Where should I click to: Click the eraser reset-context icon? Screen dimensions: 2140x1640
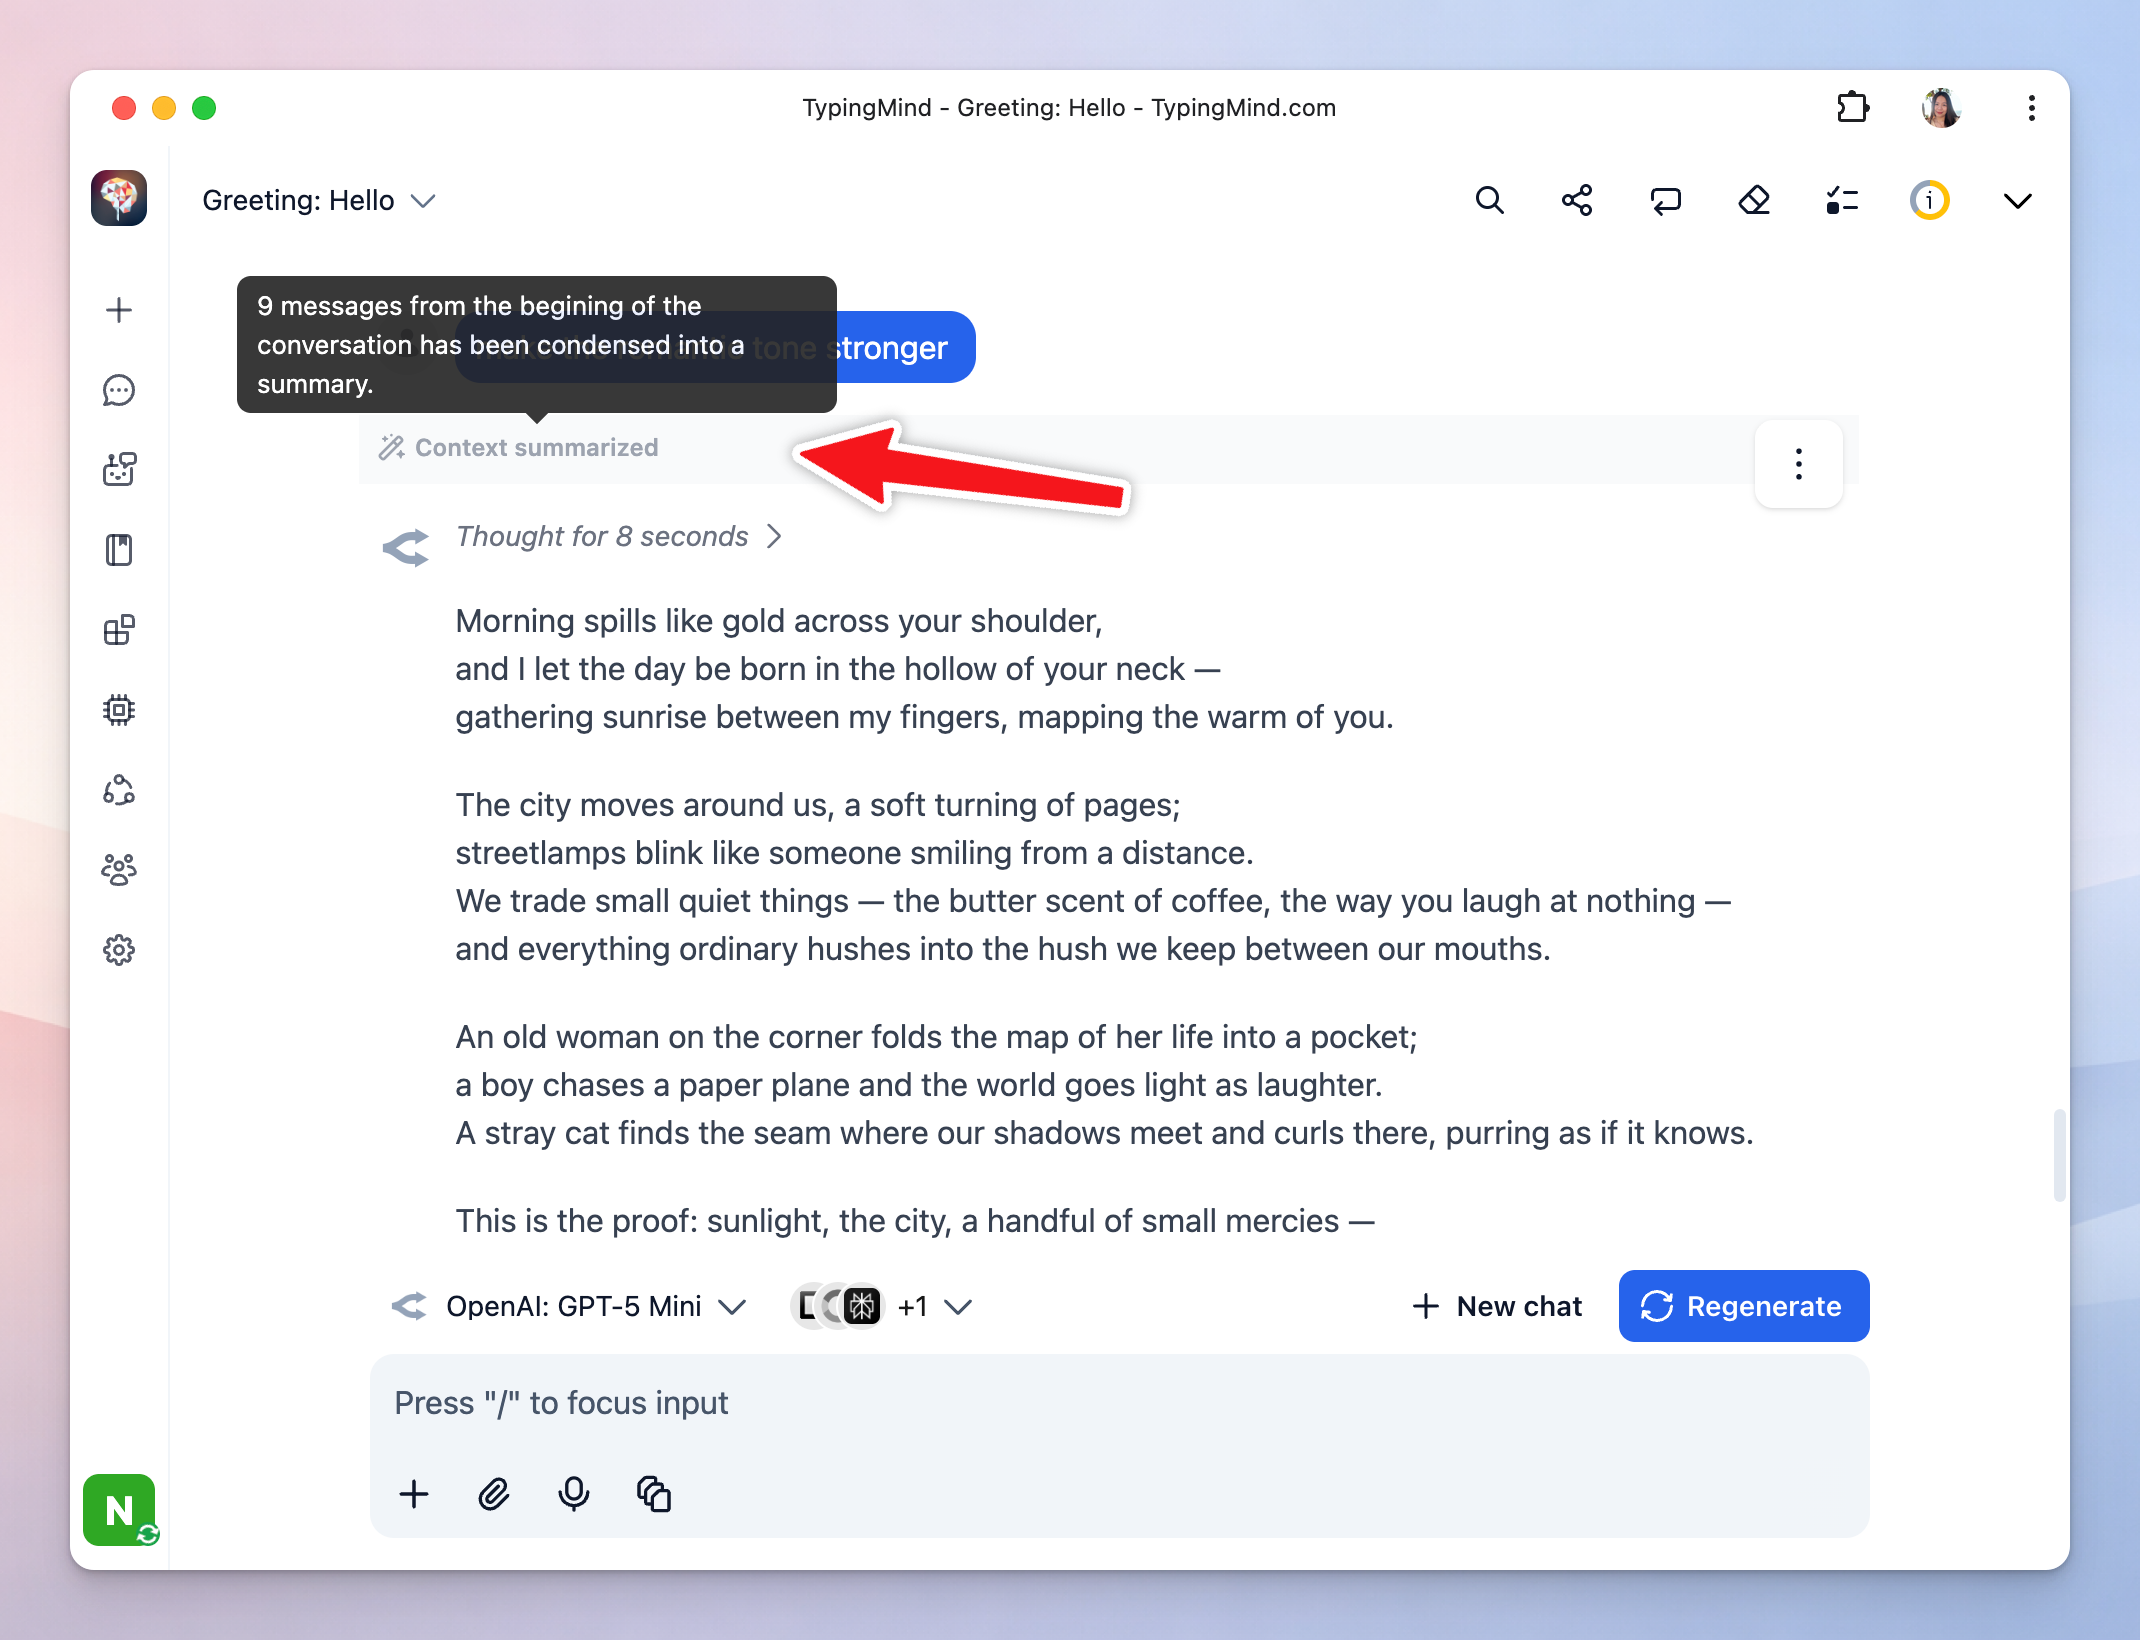click(1754, 201)
